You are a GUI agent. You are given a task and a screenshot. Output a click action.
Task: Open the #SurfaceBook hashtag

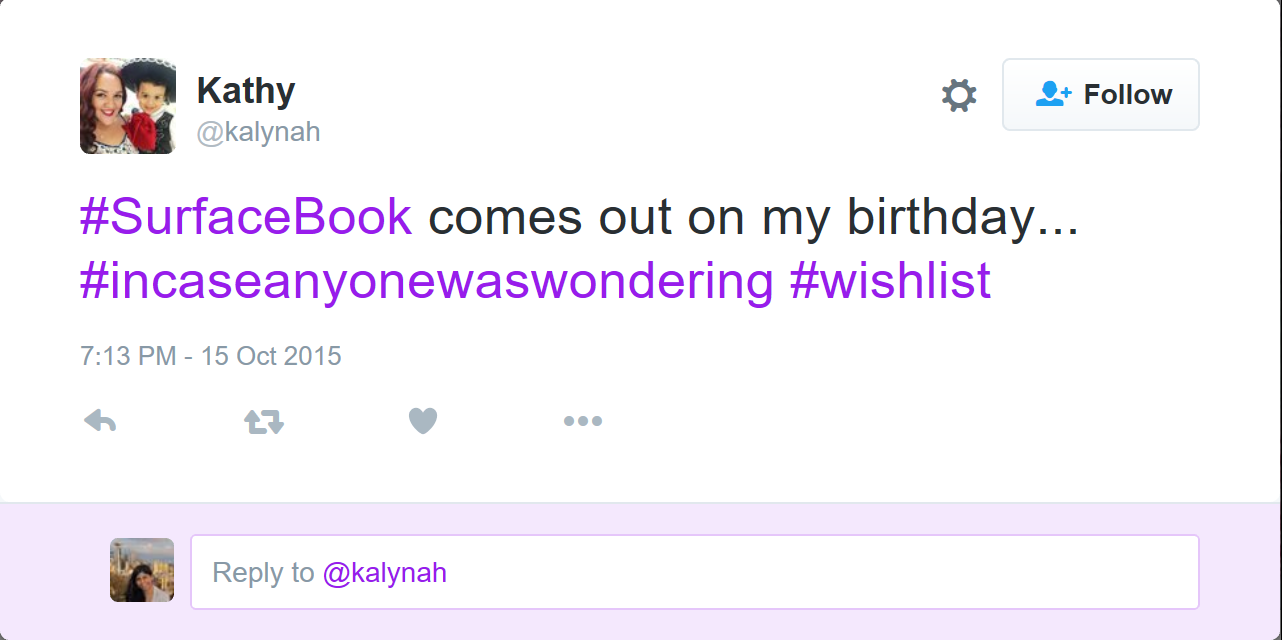pyautogui.click(x=246, y=217)
